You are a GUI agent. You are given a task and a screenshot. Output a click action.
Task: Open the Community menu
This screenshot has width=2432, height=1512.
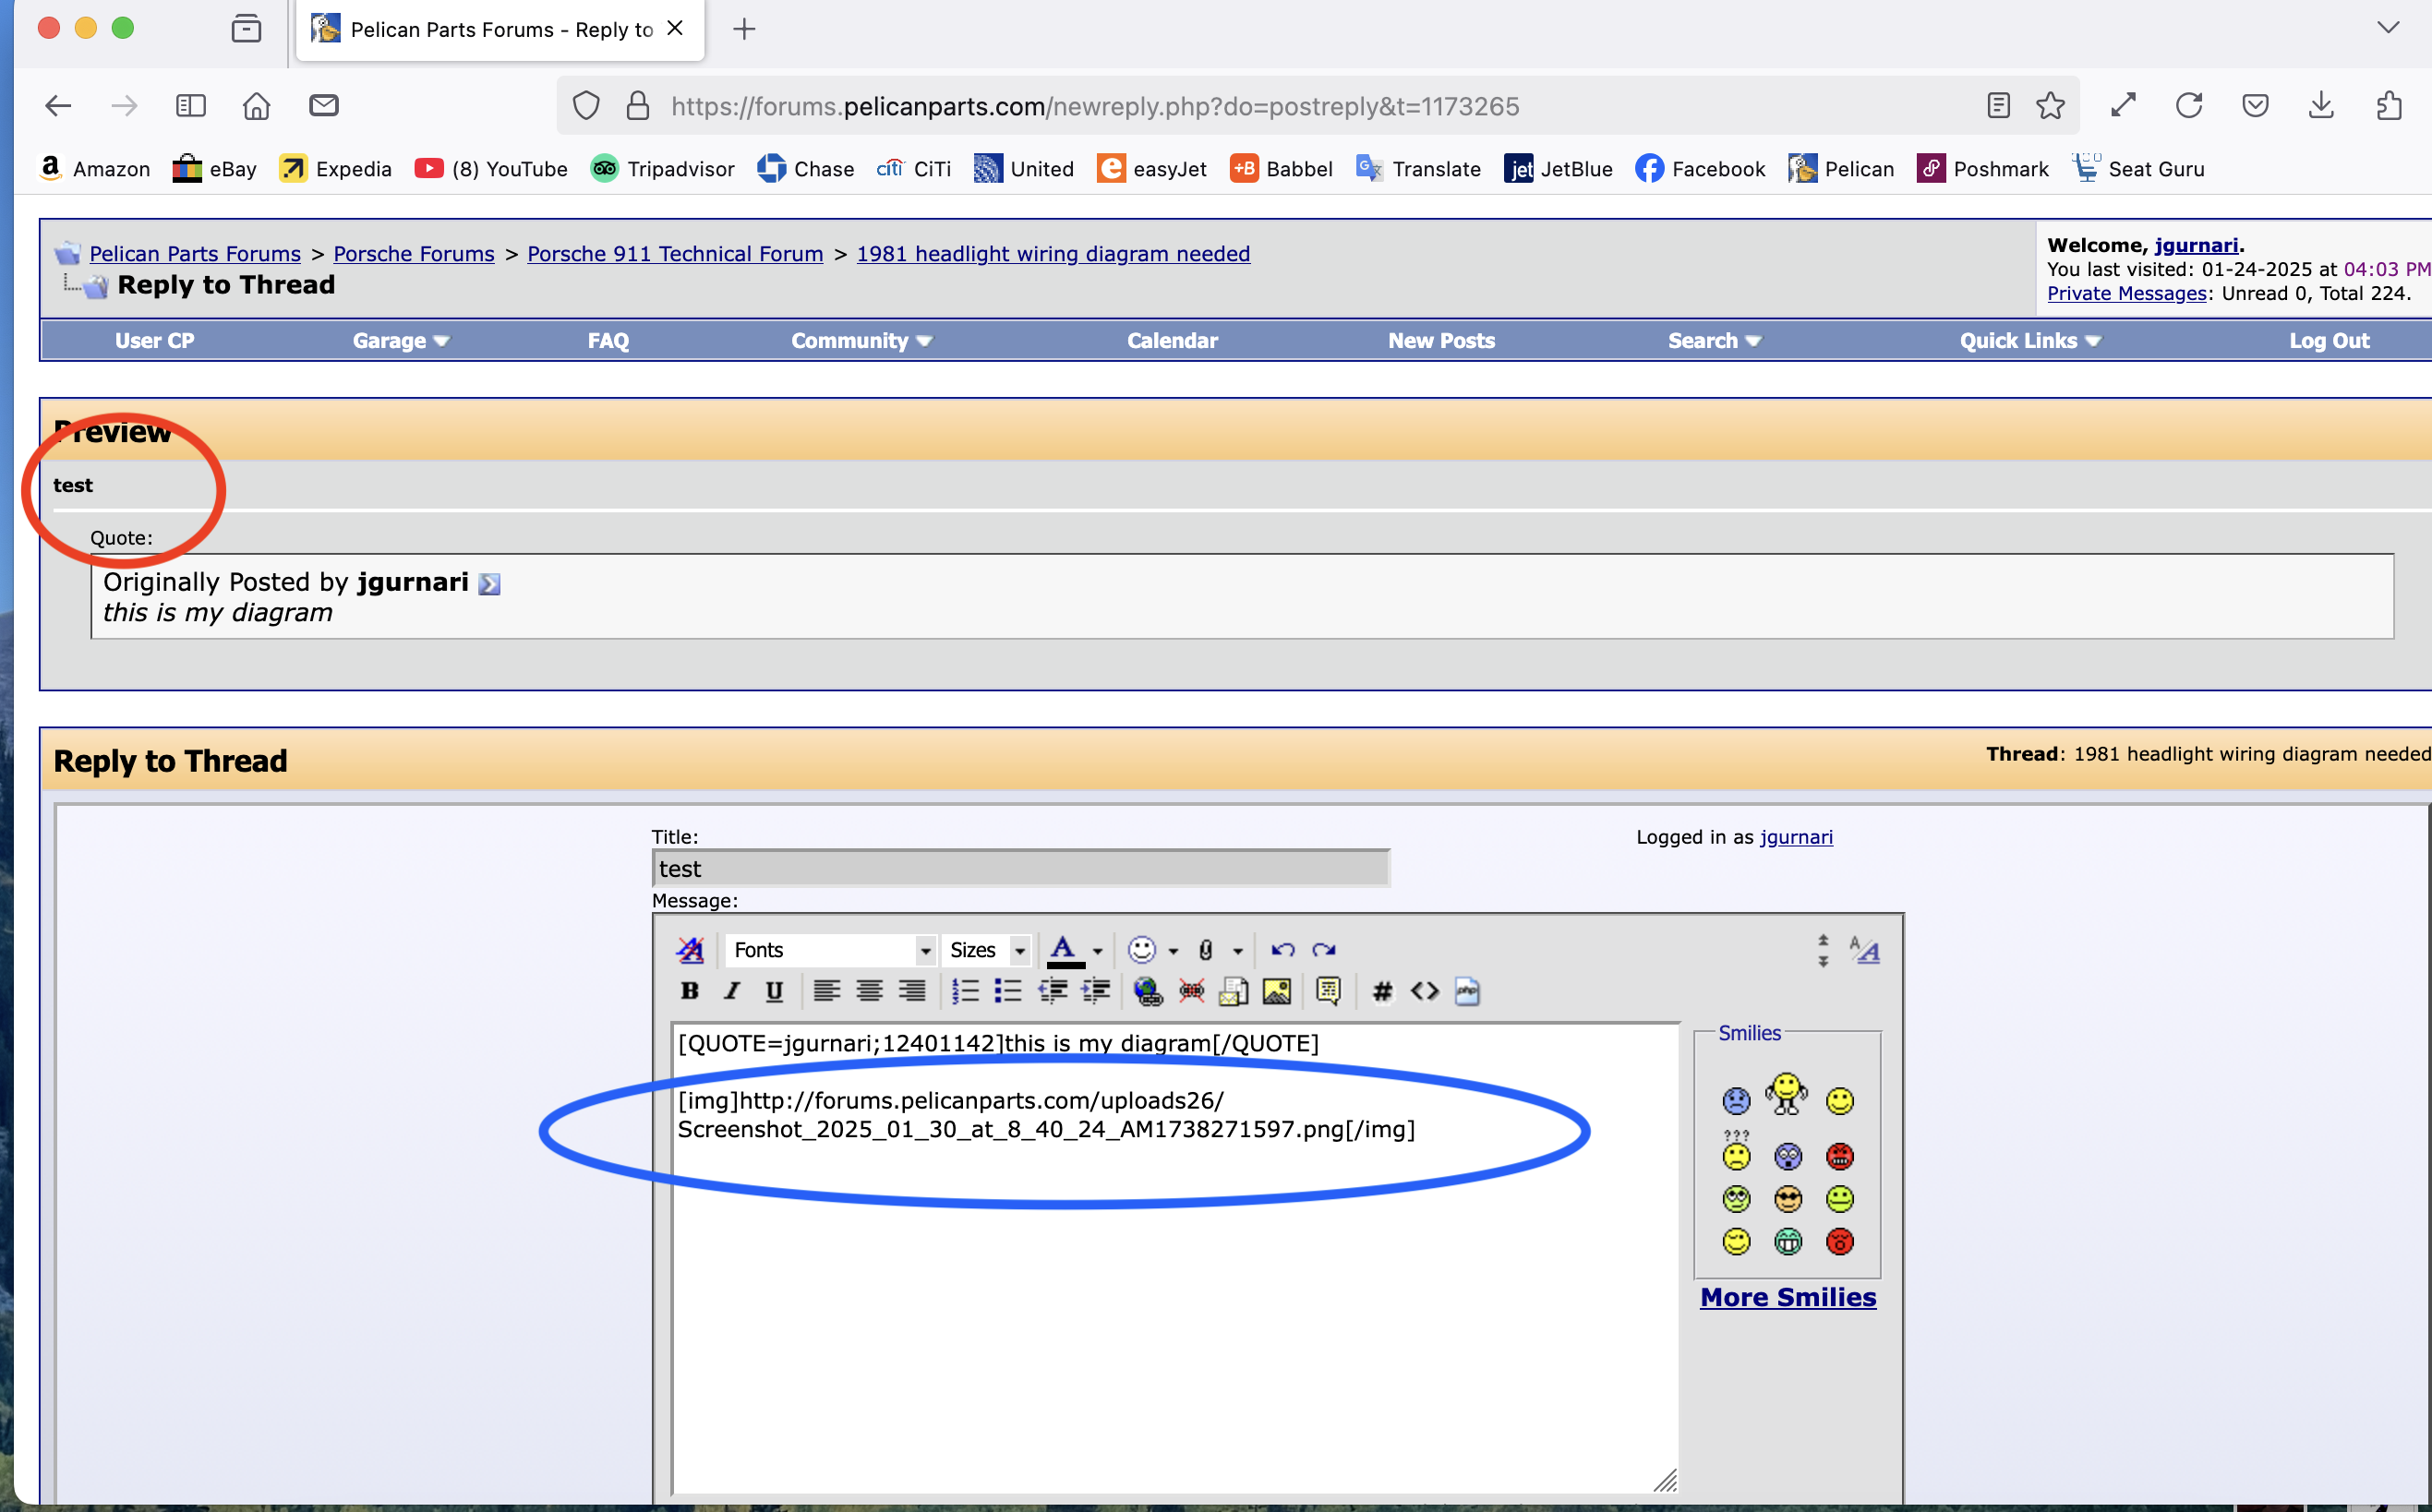pos(860,340)
